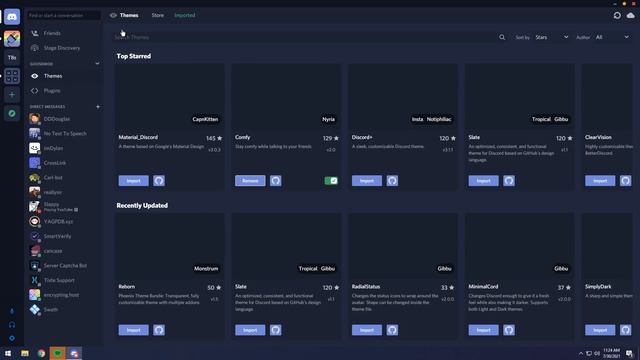Open Windows notification center icon
The height and width of the screenshot is (360, 640).
pos(630,353)
